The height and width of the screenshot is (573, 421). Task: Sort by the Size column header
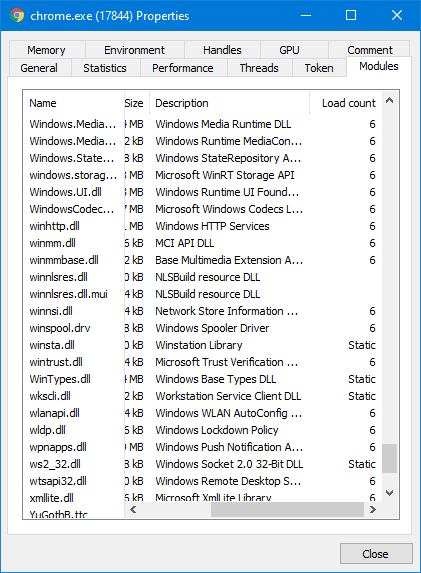137,103
